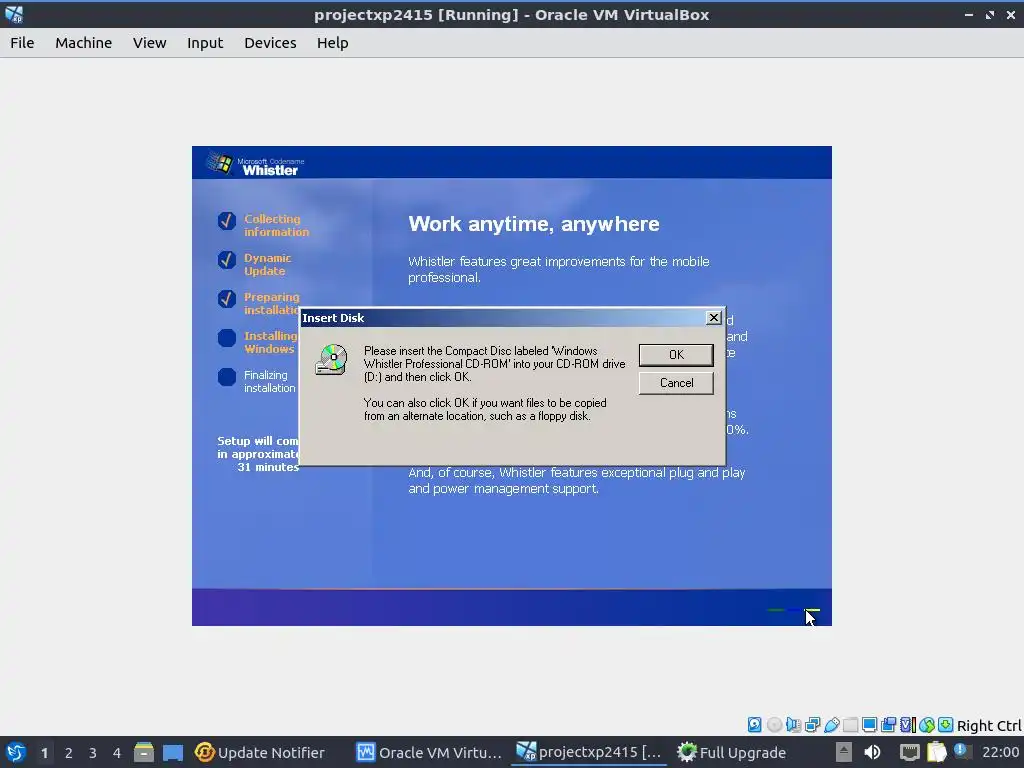Click the '31 minutes' remaining time text
The width and height of the screenshot is (1024, 768).
tap(268, 467)
